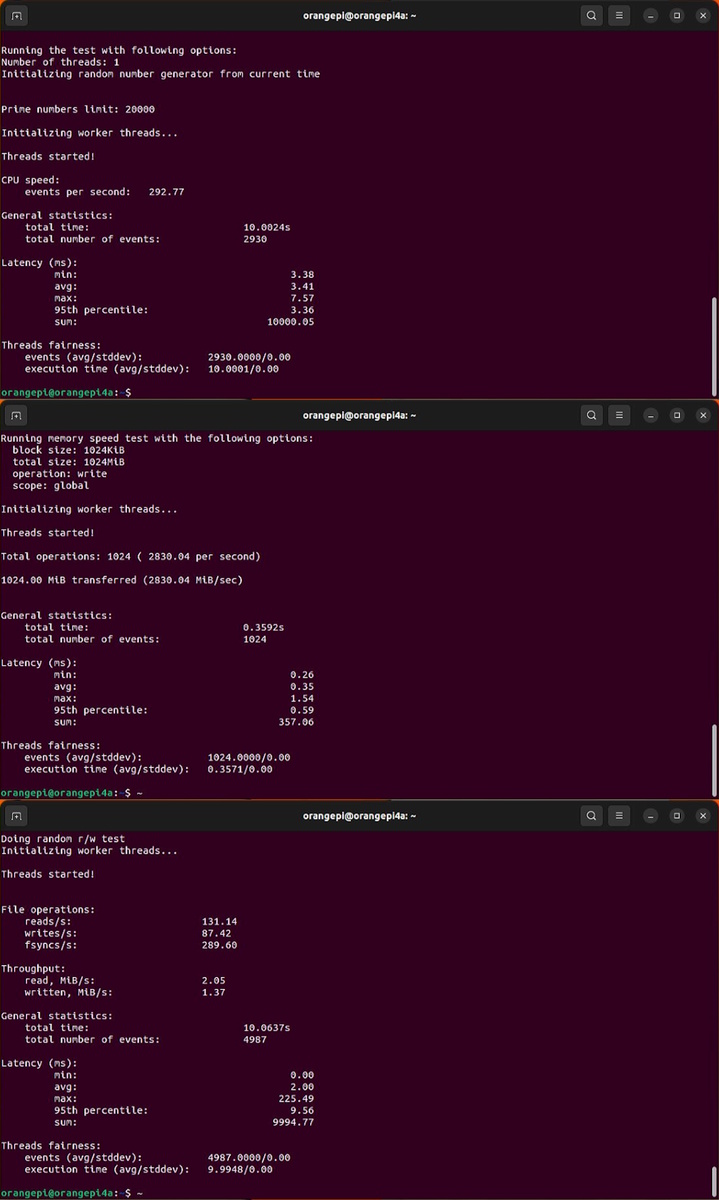
Task: Click the events value 2930.0000/0.00
Action: [249, 357]
